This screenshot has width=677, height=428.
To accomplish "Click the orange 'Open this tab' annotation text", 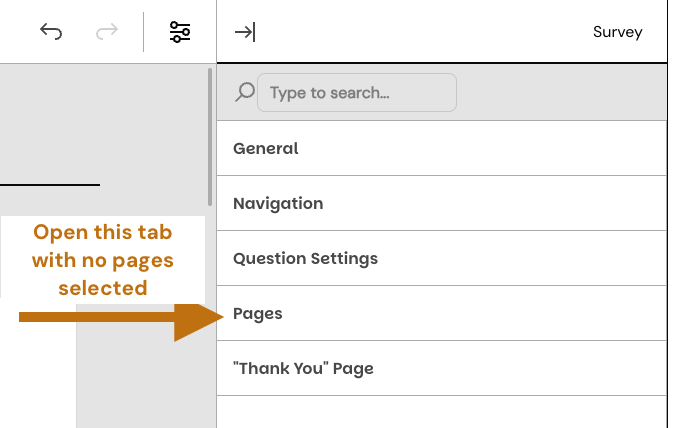I will point(102,260).
